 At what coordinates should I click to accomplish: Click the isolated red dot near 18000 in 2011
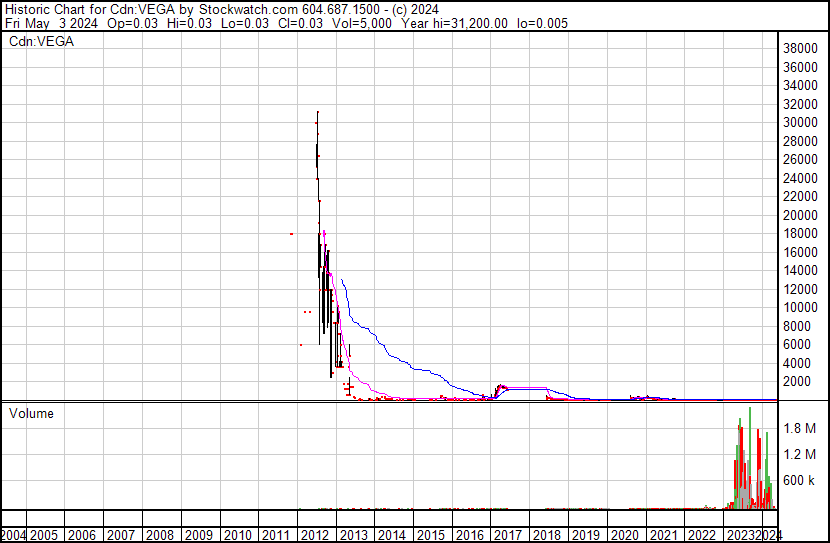[x=291, y=234]
